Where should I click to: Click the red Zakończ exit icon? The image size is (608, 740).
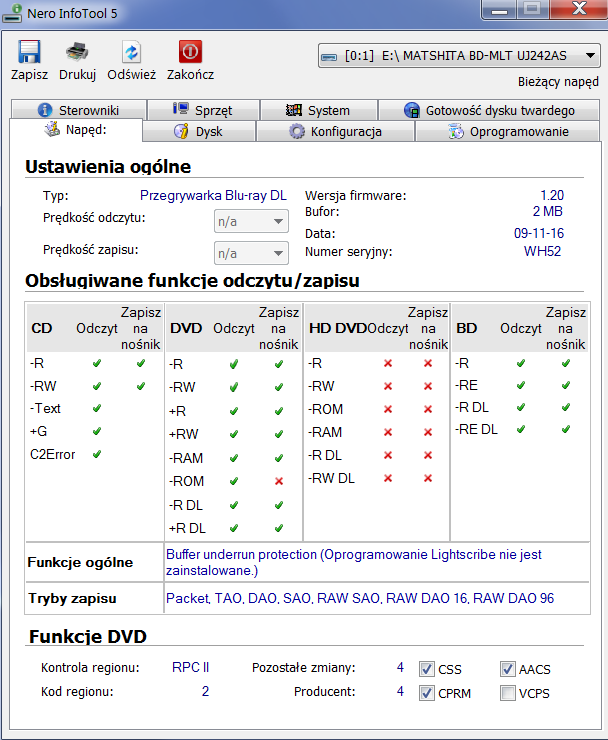point(190,51)
